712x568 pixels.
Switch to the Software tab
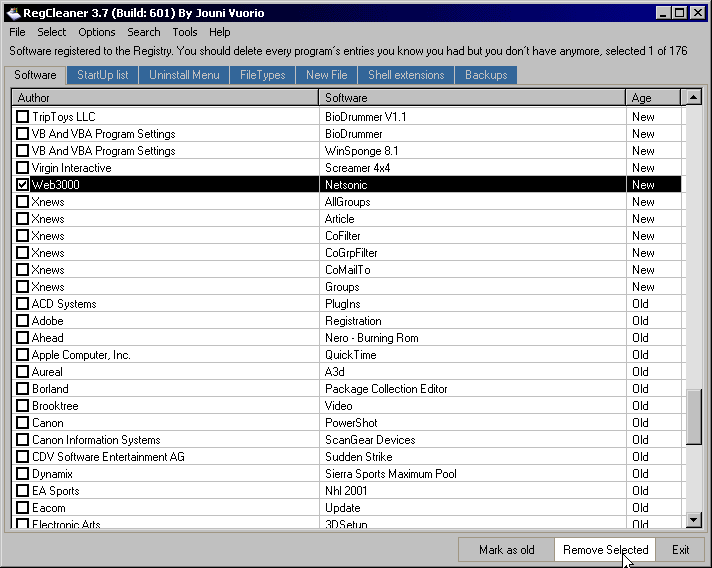(35, 75)
